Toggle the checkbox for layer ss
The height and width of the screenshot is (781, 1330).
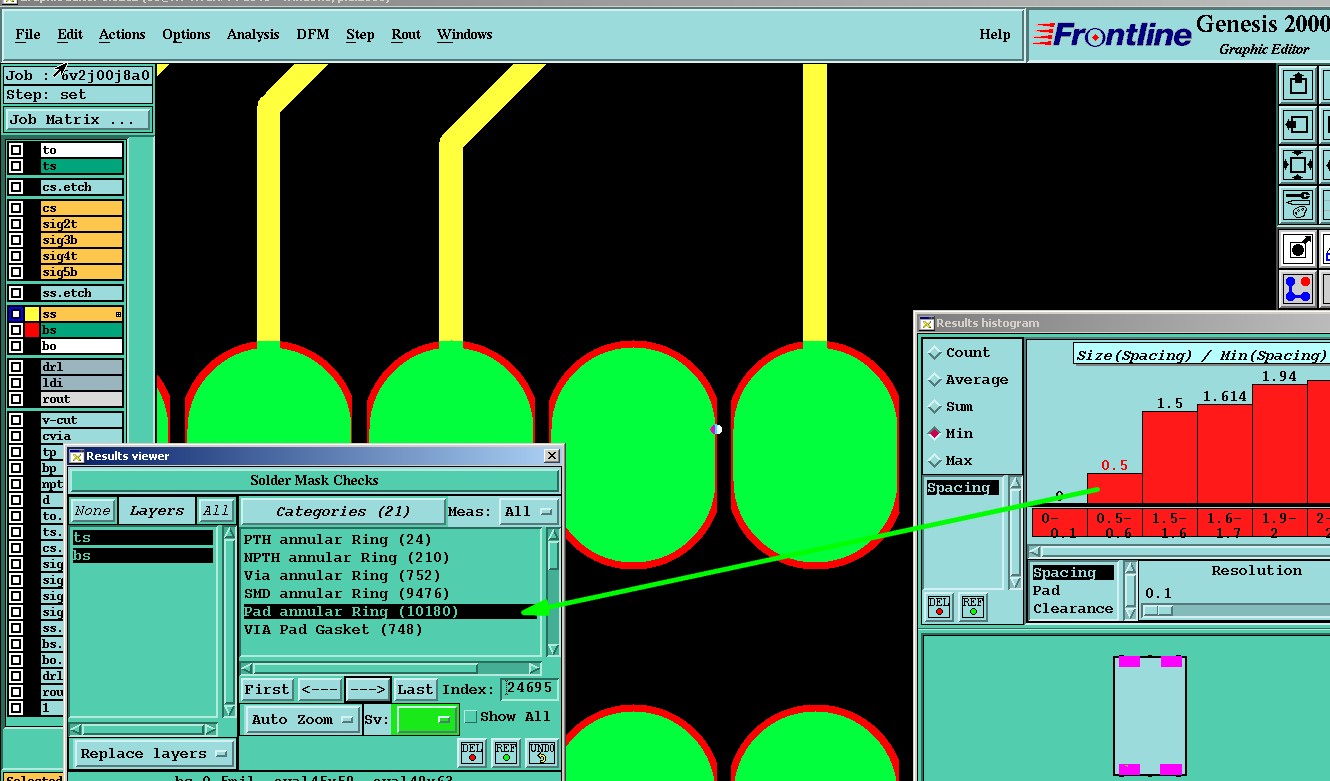point(16,314)
